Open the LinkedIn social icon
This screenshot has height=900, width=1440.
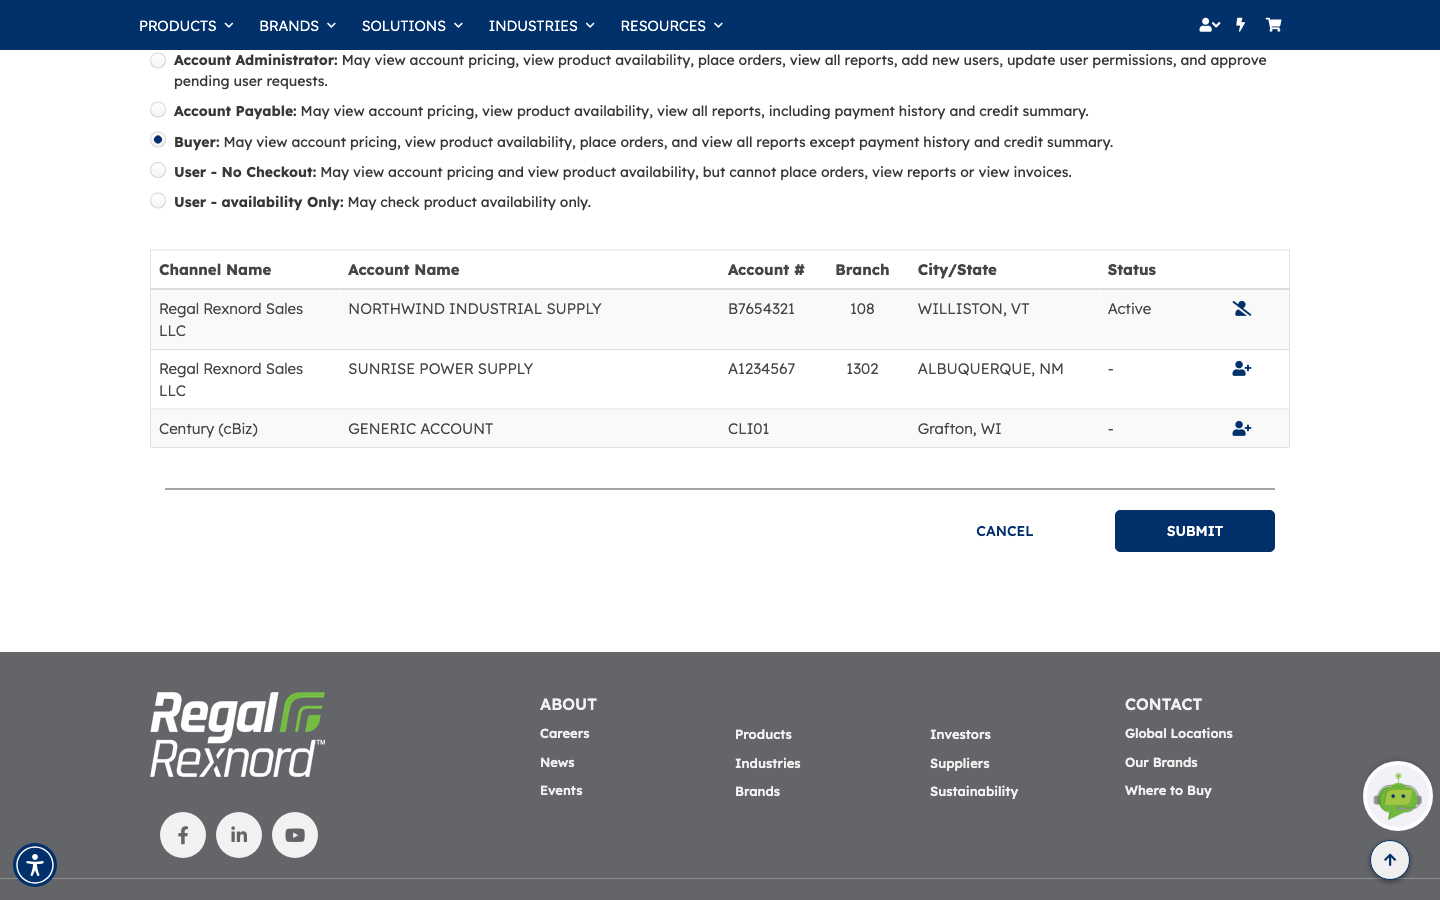239,835
